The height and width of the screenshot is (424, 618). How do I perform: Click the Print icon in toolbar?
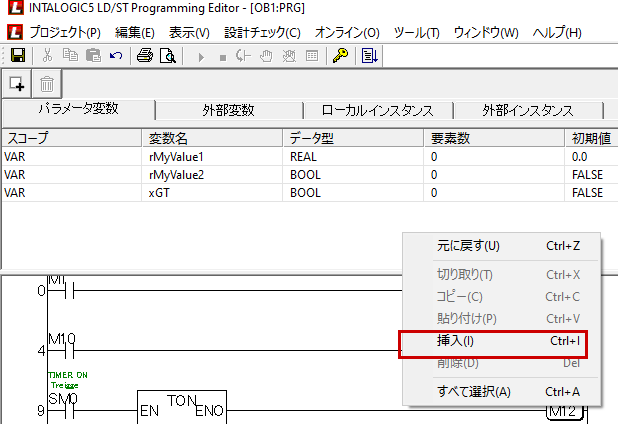pyautogui.click(x=144, y=56)
